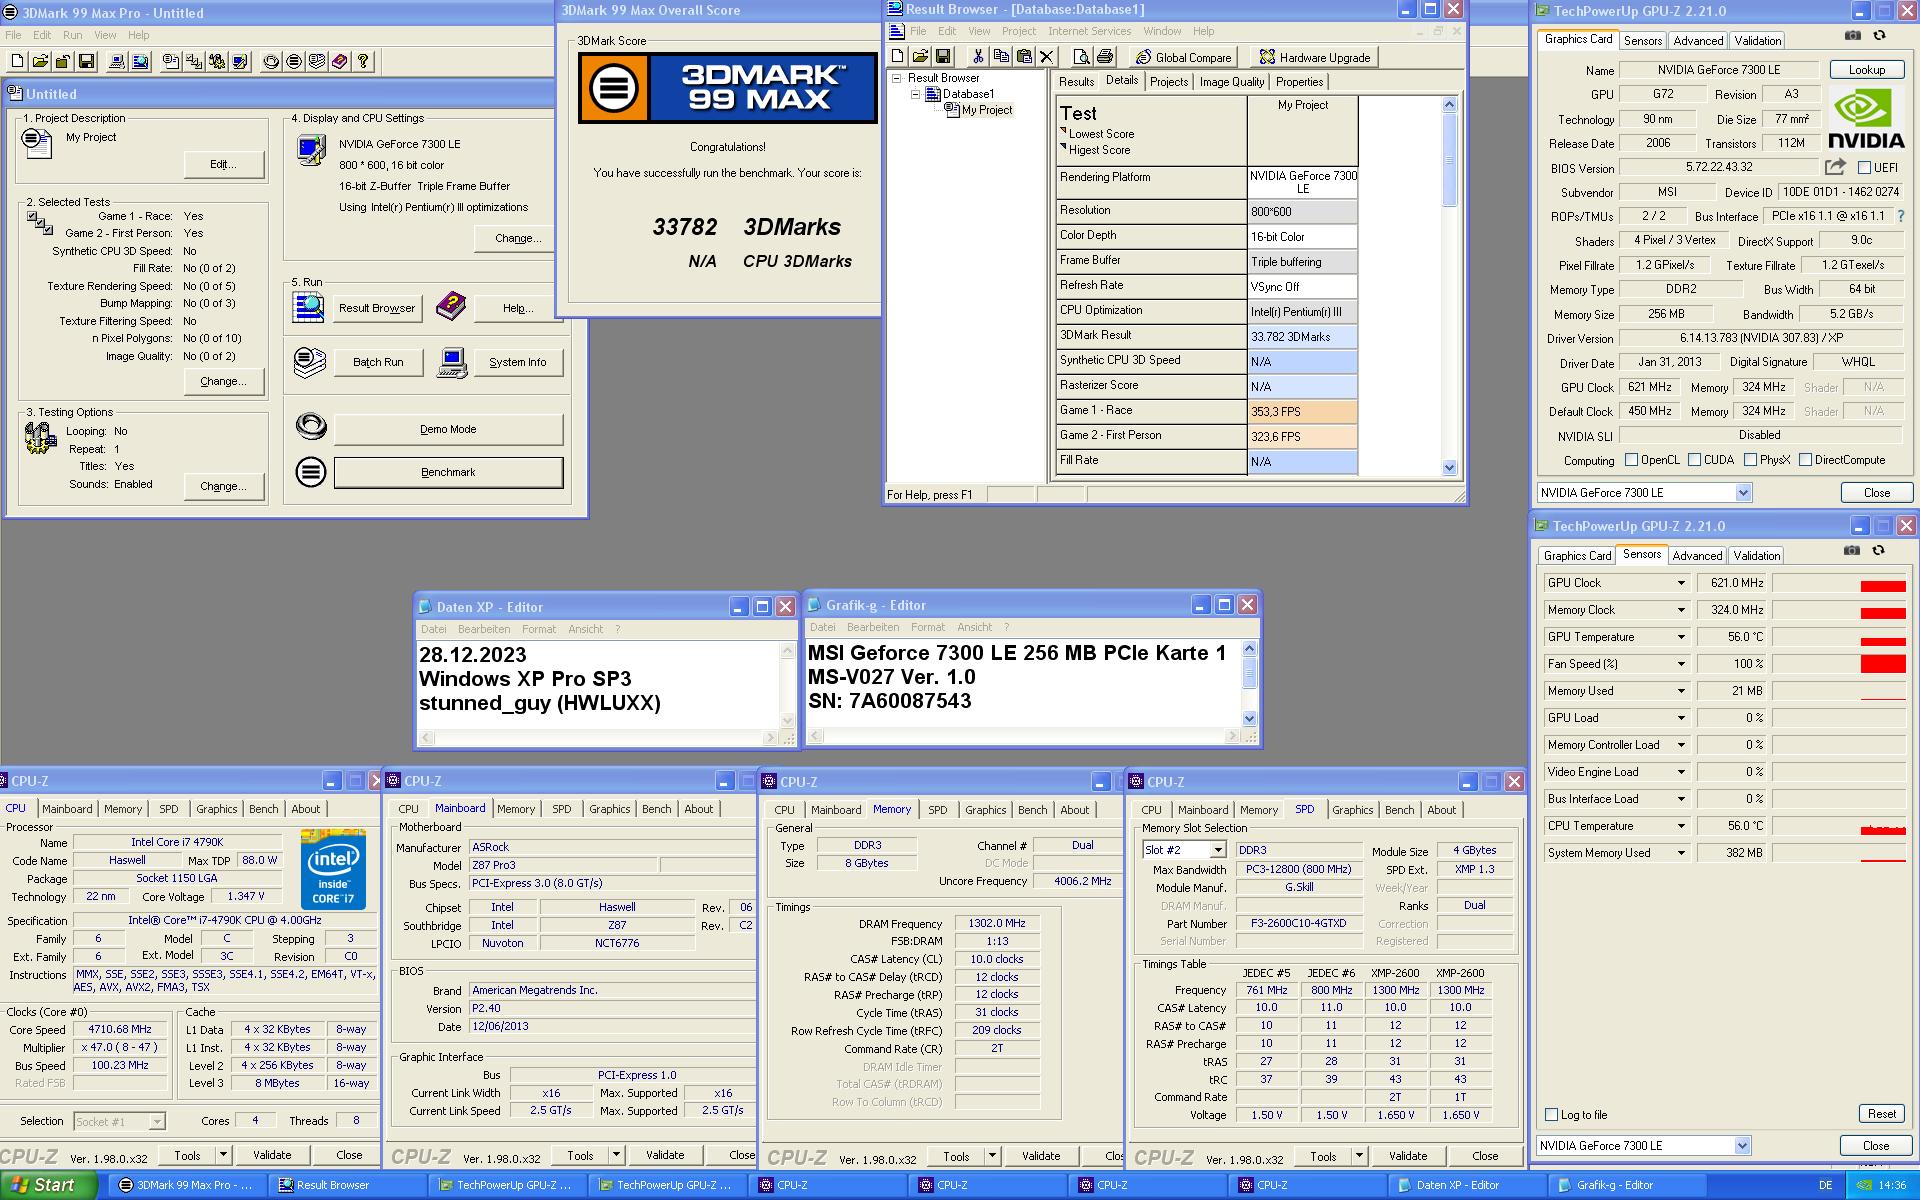Image resolution: width=1920 pixels, height=1200 pixels.
Task: Click the Project Description toolbar icon in 3DMark
Action: pos(171,62)
